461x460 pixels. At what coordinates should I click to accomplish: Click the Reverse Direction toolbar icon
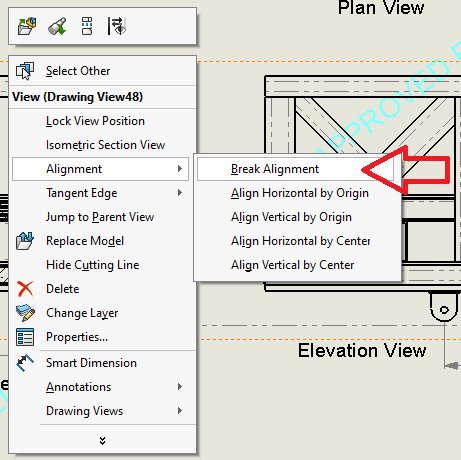(x=116, y=26)
